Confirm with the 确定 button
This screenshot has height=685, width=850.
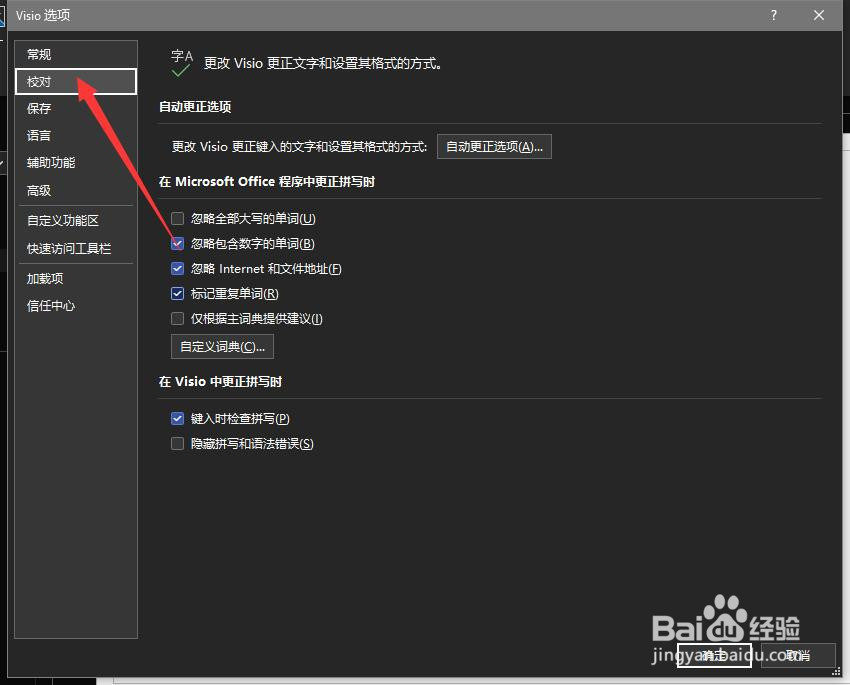[714, 655]
